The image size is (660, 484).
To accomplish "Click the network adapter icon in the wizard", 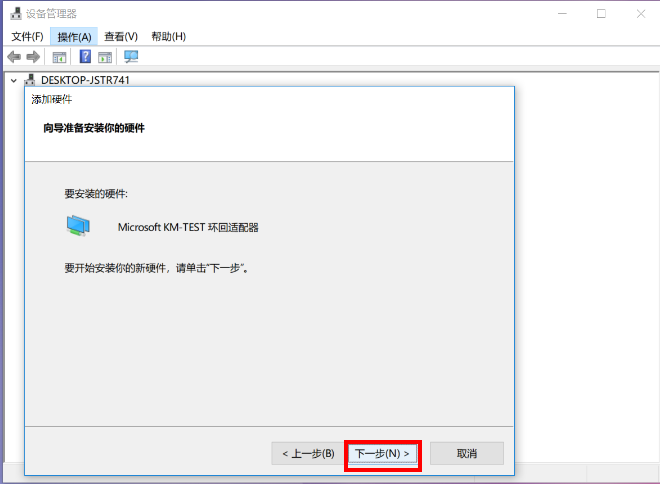I will [78, 226].
